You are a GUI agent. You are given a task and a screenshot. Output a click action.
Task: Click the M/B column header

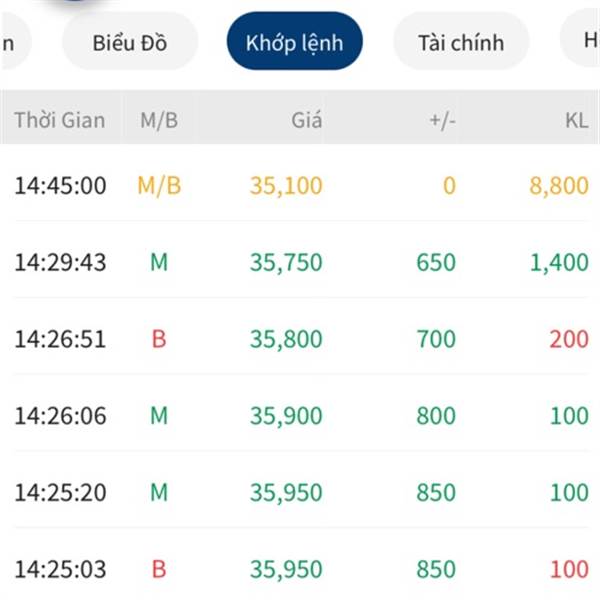pyautogui.click(x=159, y=120)
